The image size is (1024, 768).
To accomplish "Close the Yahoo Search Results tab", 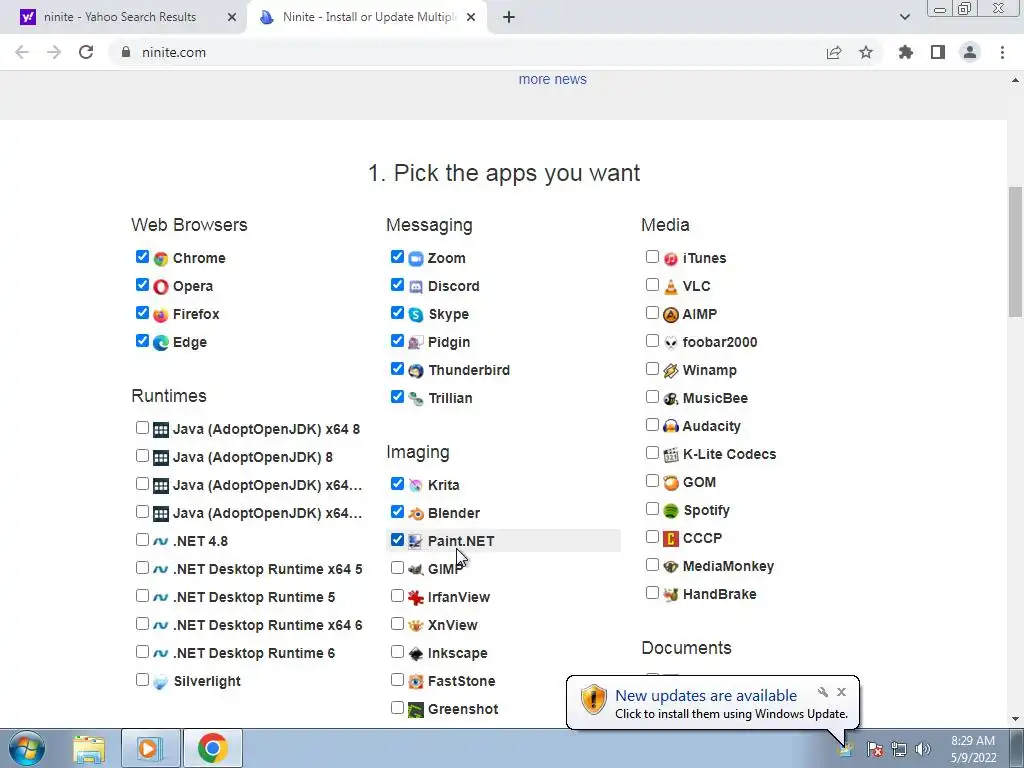I will (232, 18).
